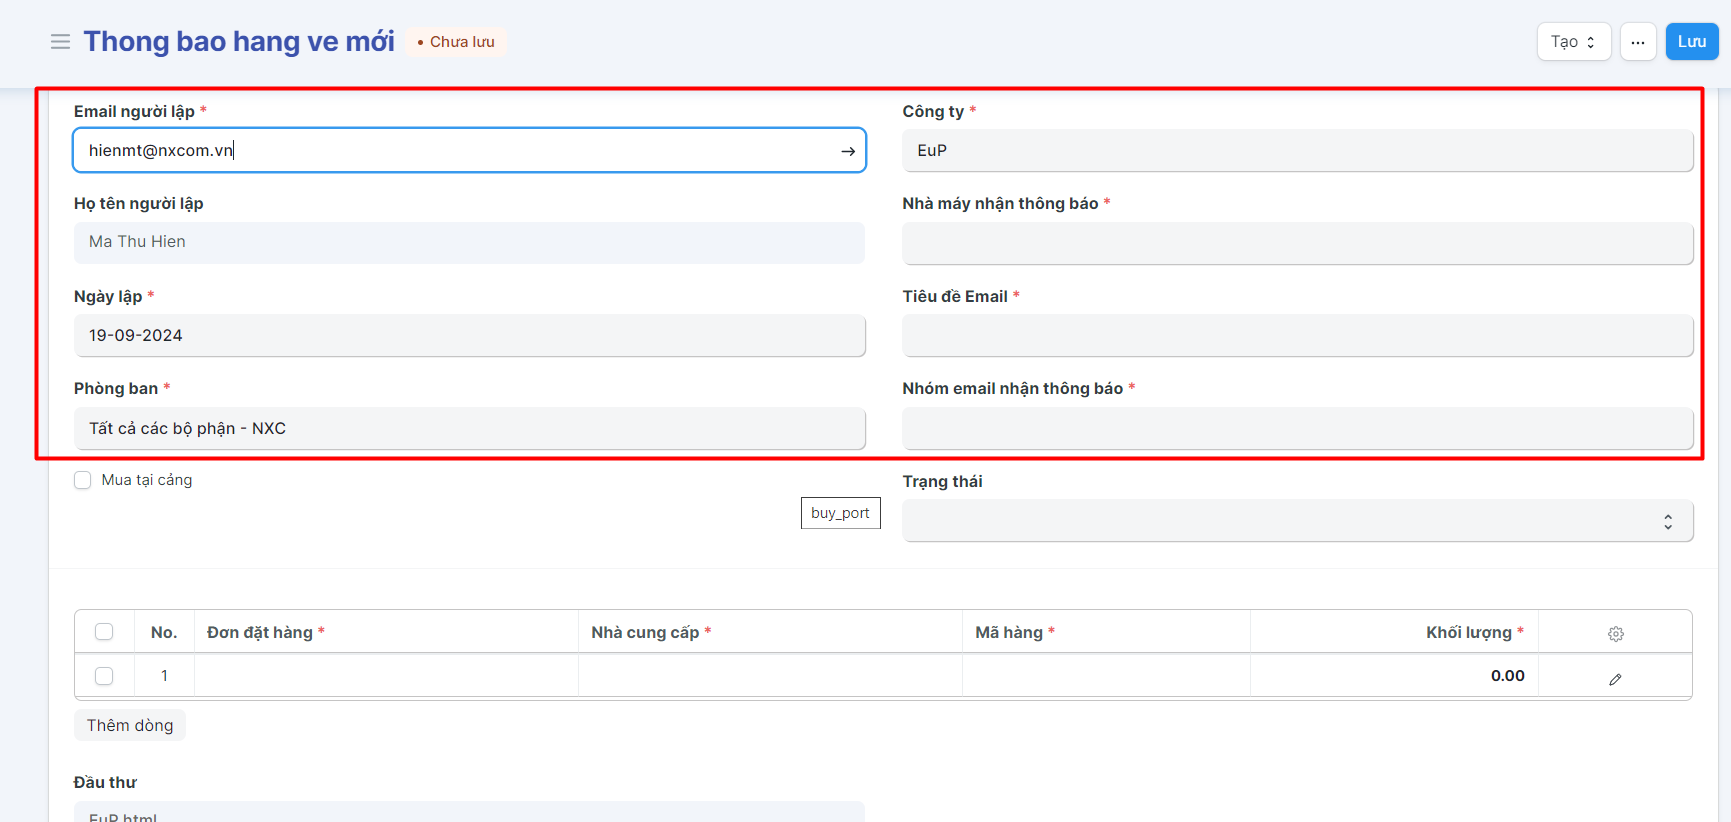Select all rows via header checkbox
The image size is (1731, 822).
[x=104, y=632]
